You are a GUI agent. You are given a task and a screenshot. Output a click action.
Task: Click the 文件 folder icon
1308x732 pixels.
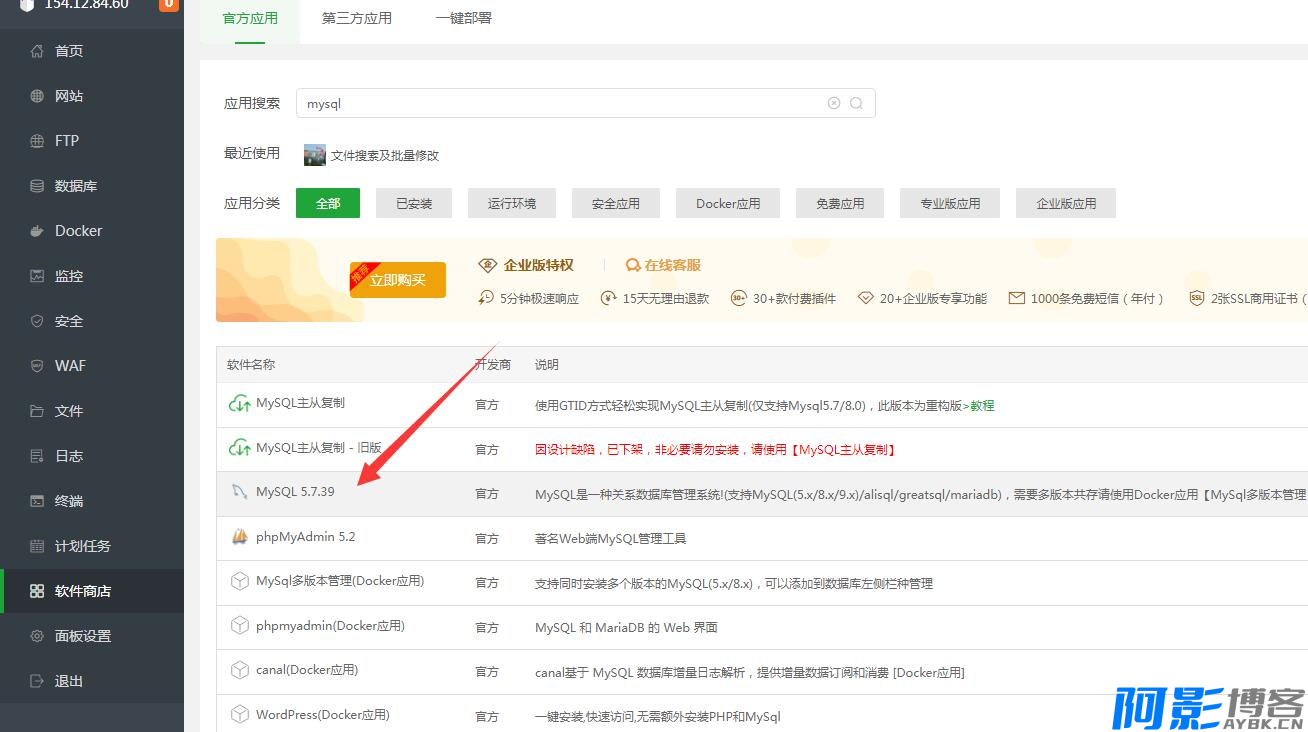(x=37, y=411)
